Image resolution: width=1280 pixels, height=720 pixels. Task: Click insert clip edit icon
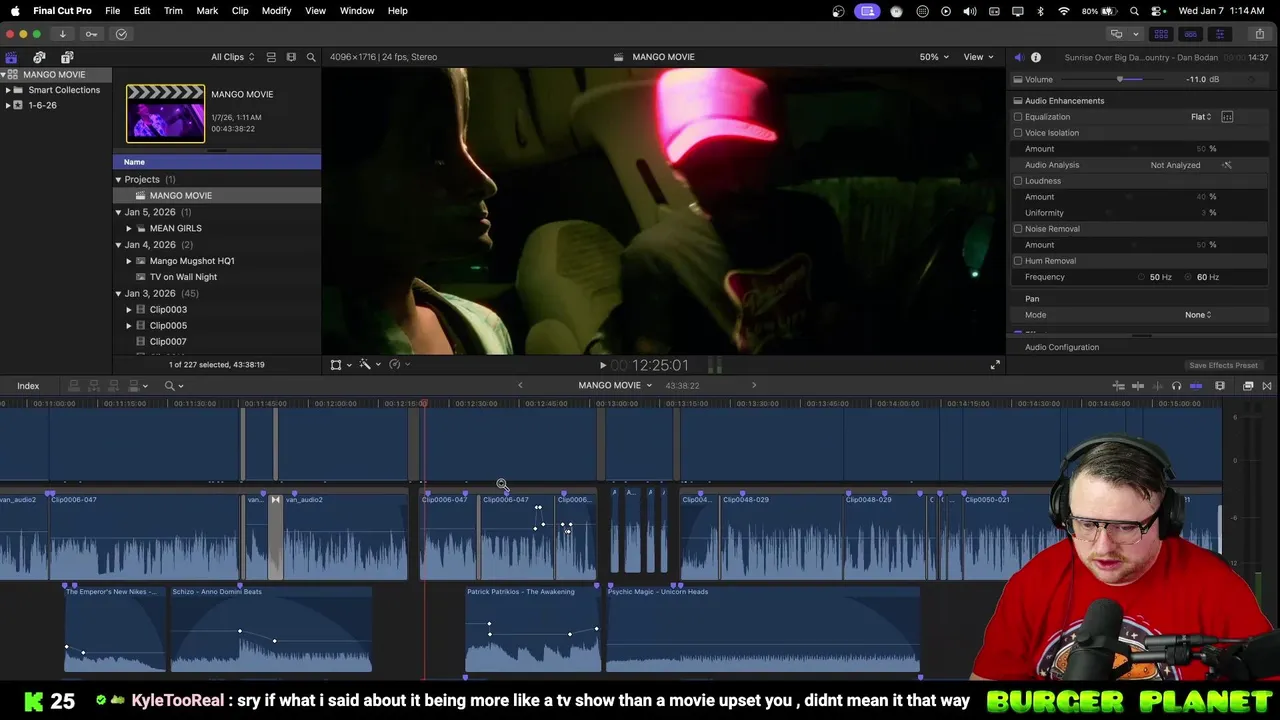(x=93, y=386)
